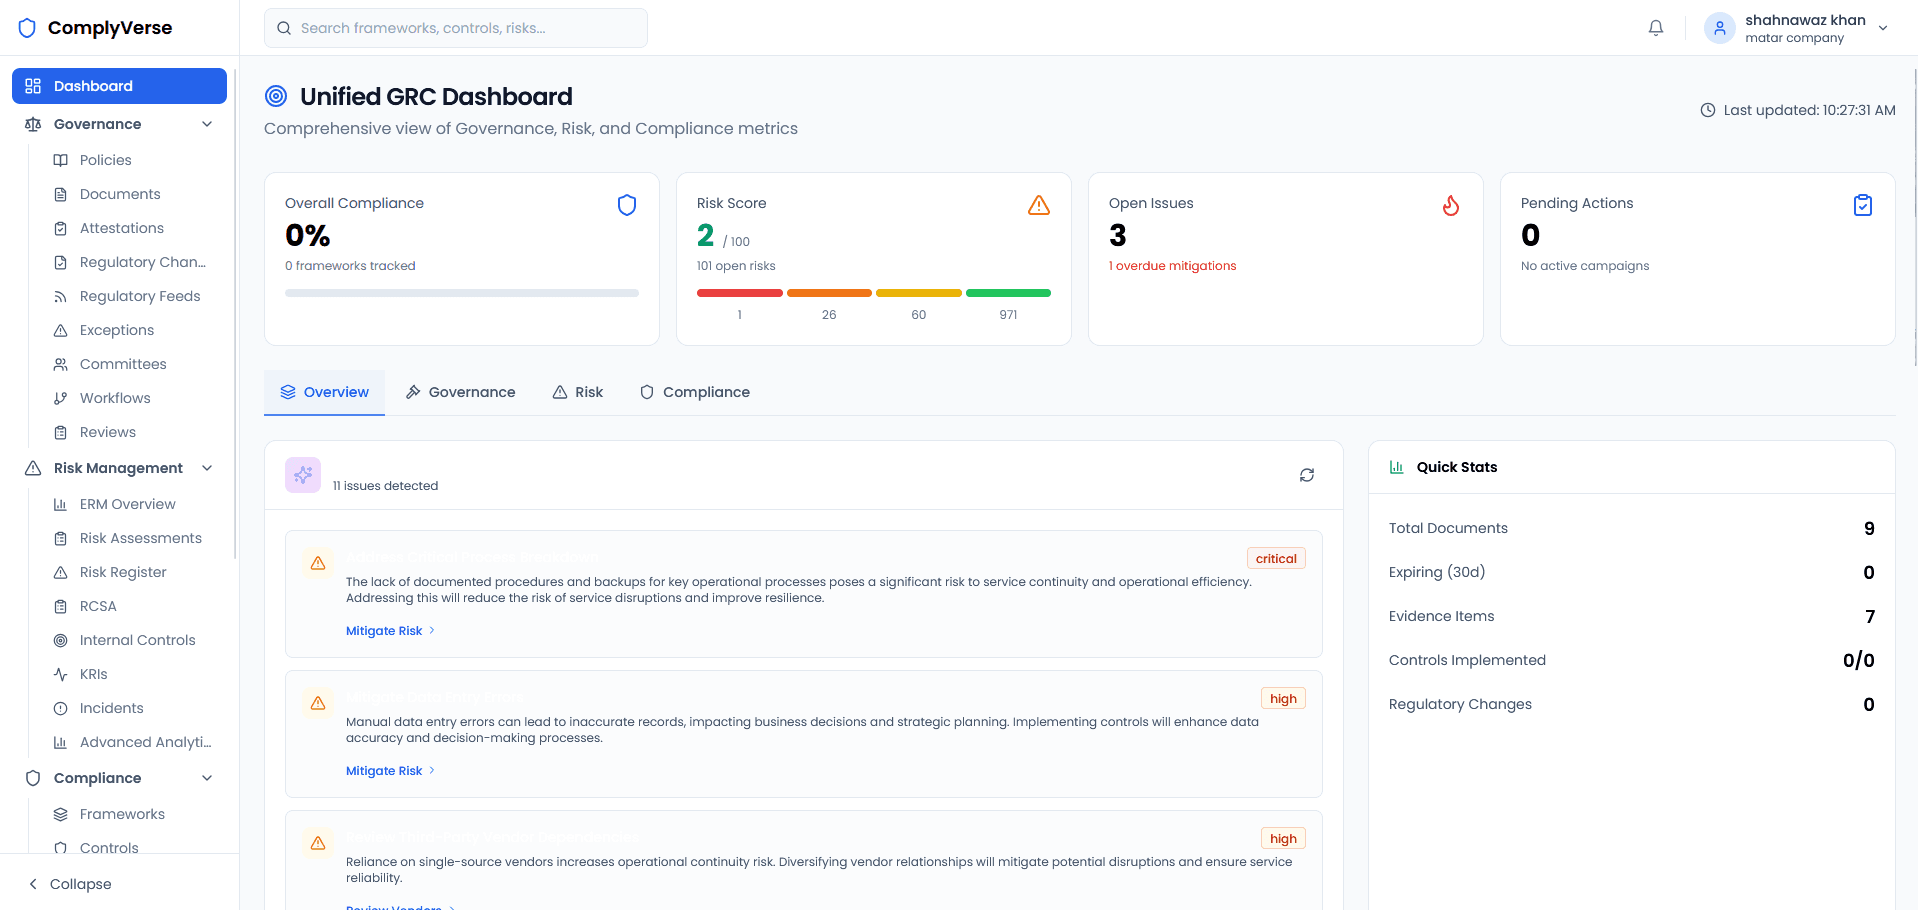The height and width of the screenshot is (910, 1918).
Task: Click the ComplyVerse shield logo
Action: pyautogui.click(x=27, y=27)
